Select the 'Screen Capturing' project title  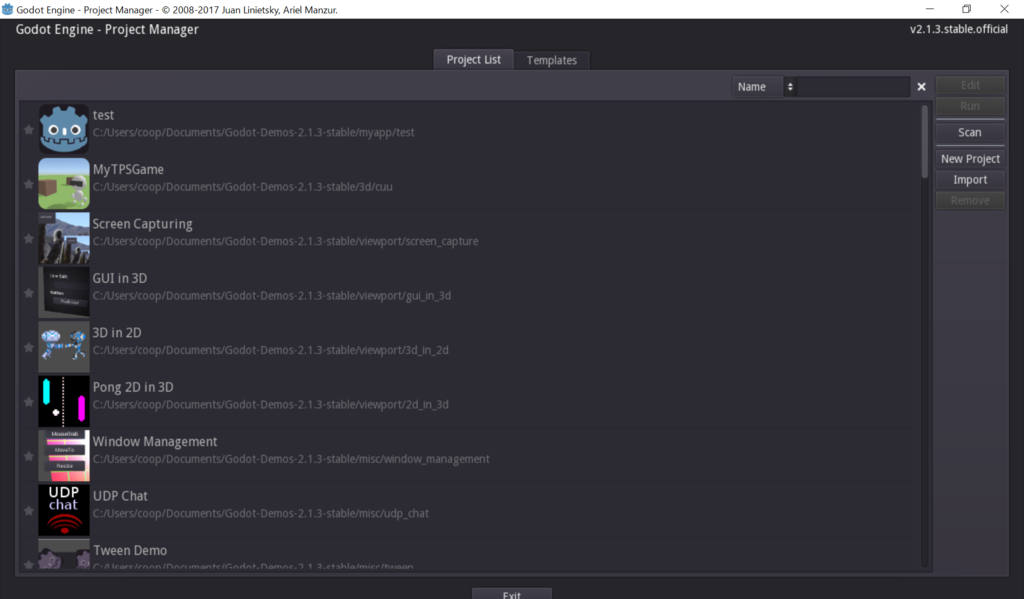(x=142, y=224)
